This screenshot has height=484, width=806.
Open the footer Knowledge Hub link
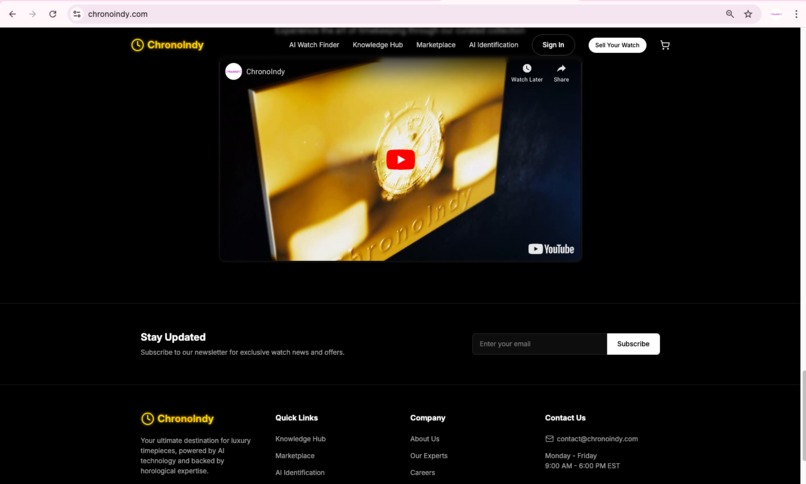(x=301, y=439)
